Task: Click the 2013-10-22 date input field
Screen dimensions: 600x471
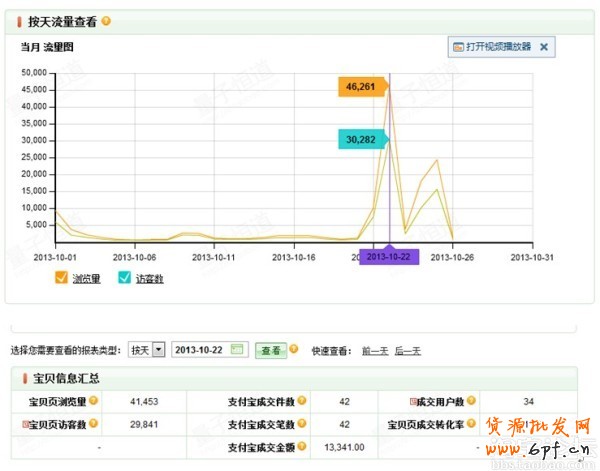Action: [201, 350]
